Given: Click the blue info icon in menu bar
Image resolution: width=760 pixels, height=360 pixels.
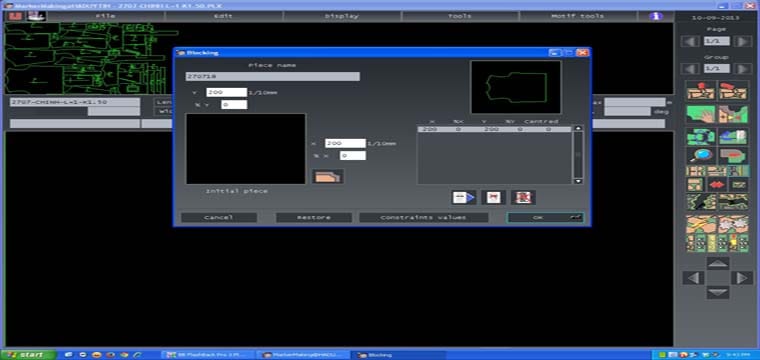Looking at the screenshot, I should tap(656, 16).
